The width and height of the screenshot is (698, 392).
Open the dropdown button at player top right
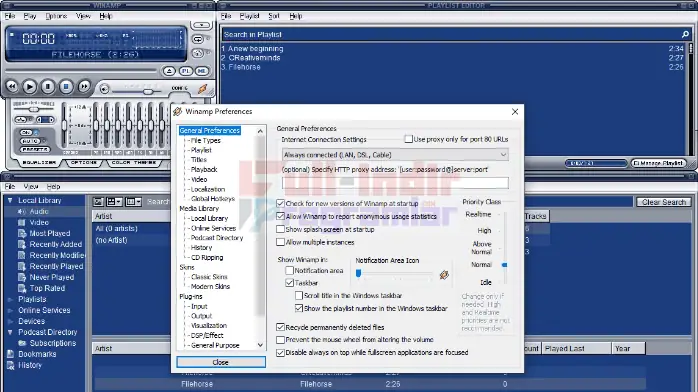tap(201, 25)
